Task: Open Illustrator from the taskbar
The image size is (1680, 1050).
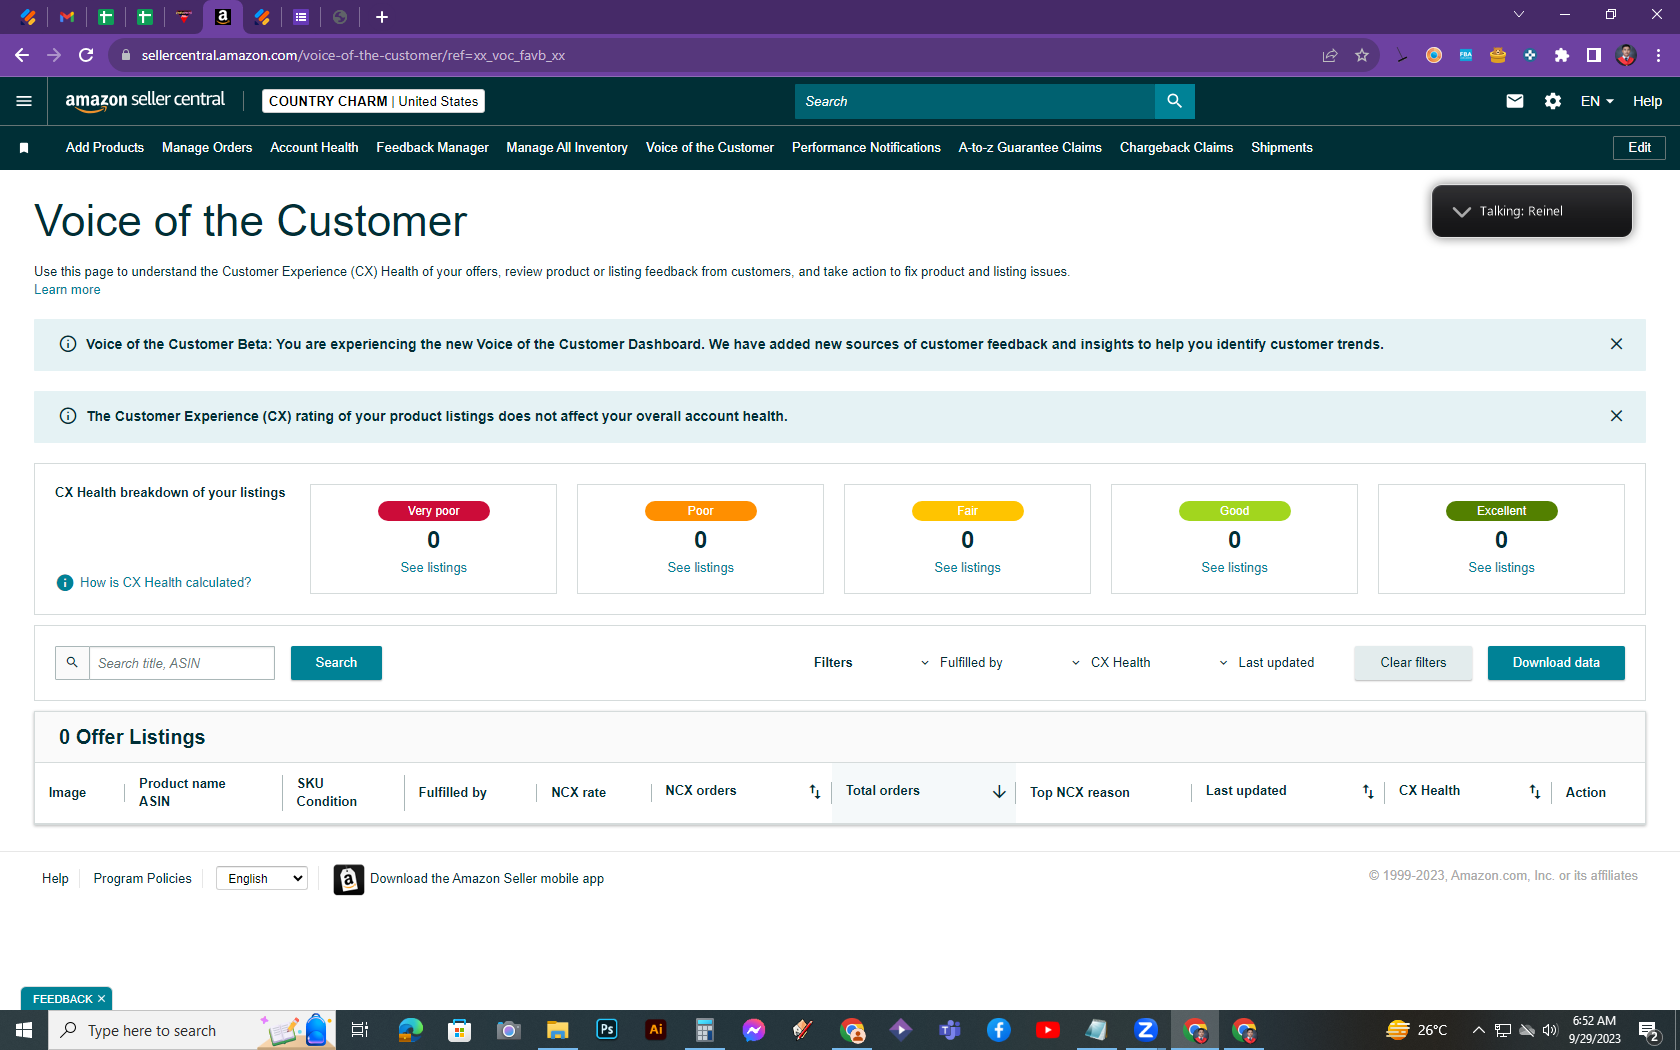Action: tap(656, 1030)
